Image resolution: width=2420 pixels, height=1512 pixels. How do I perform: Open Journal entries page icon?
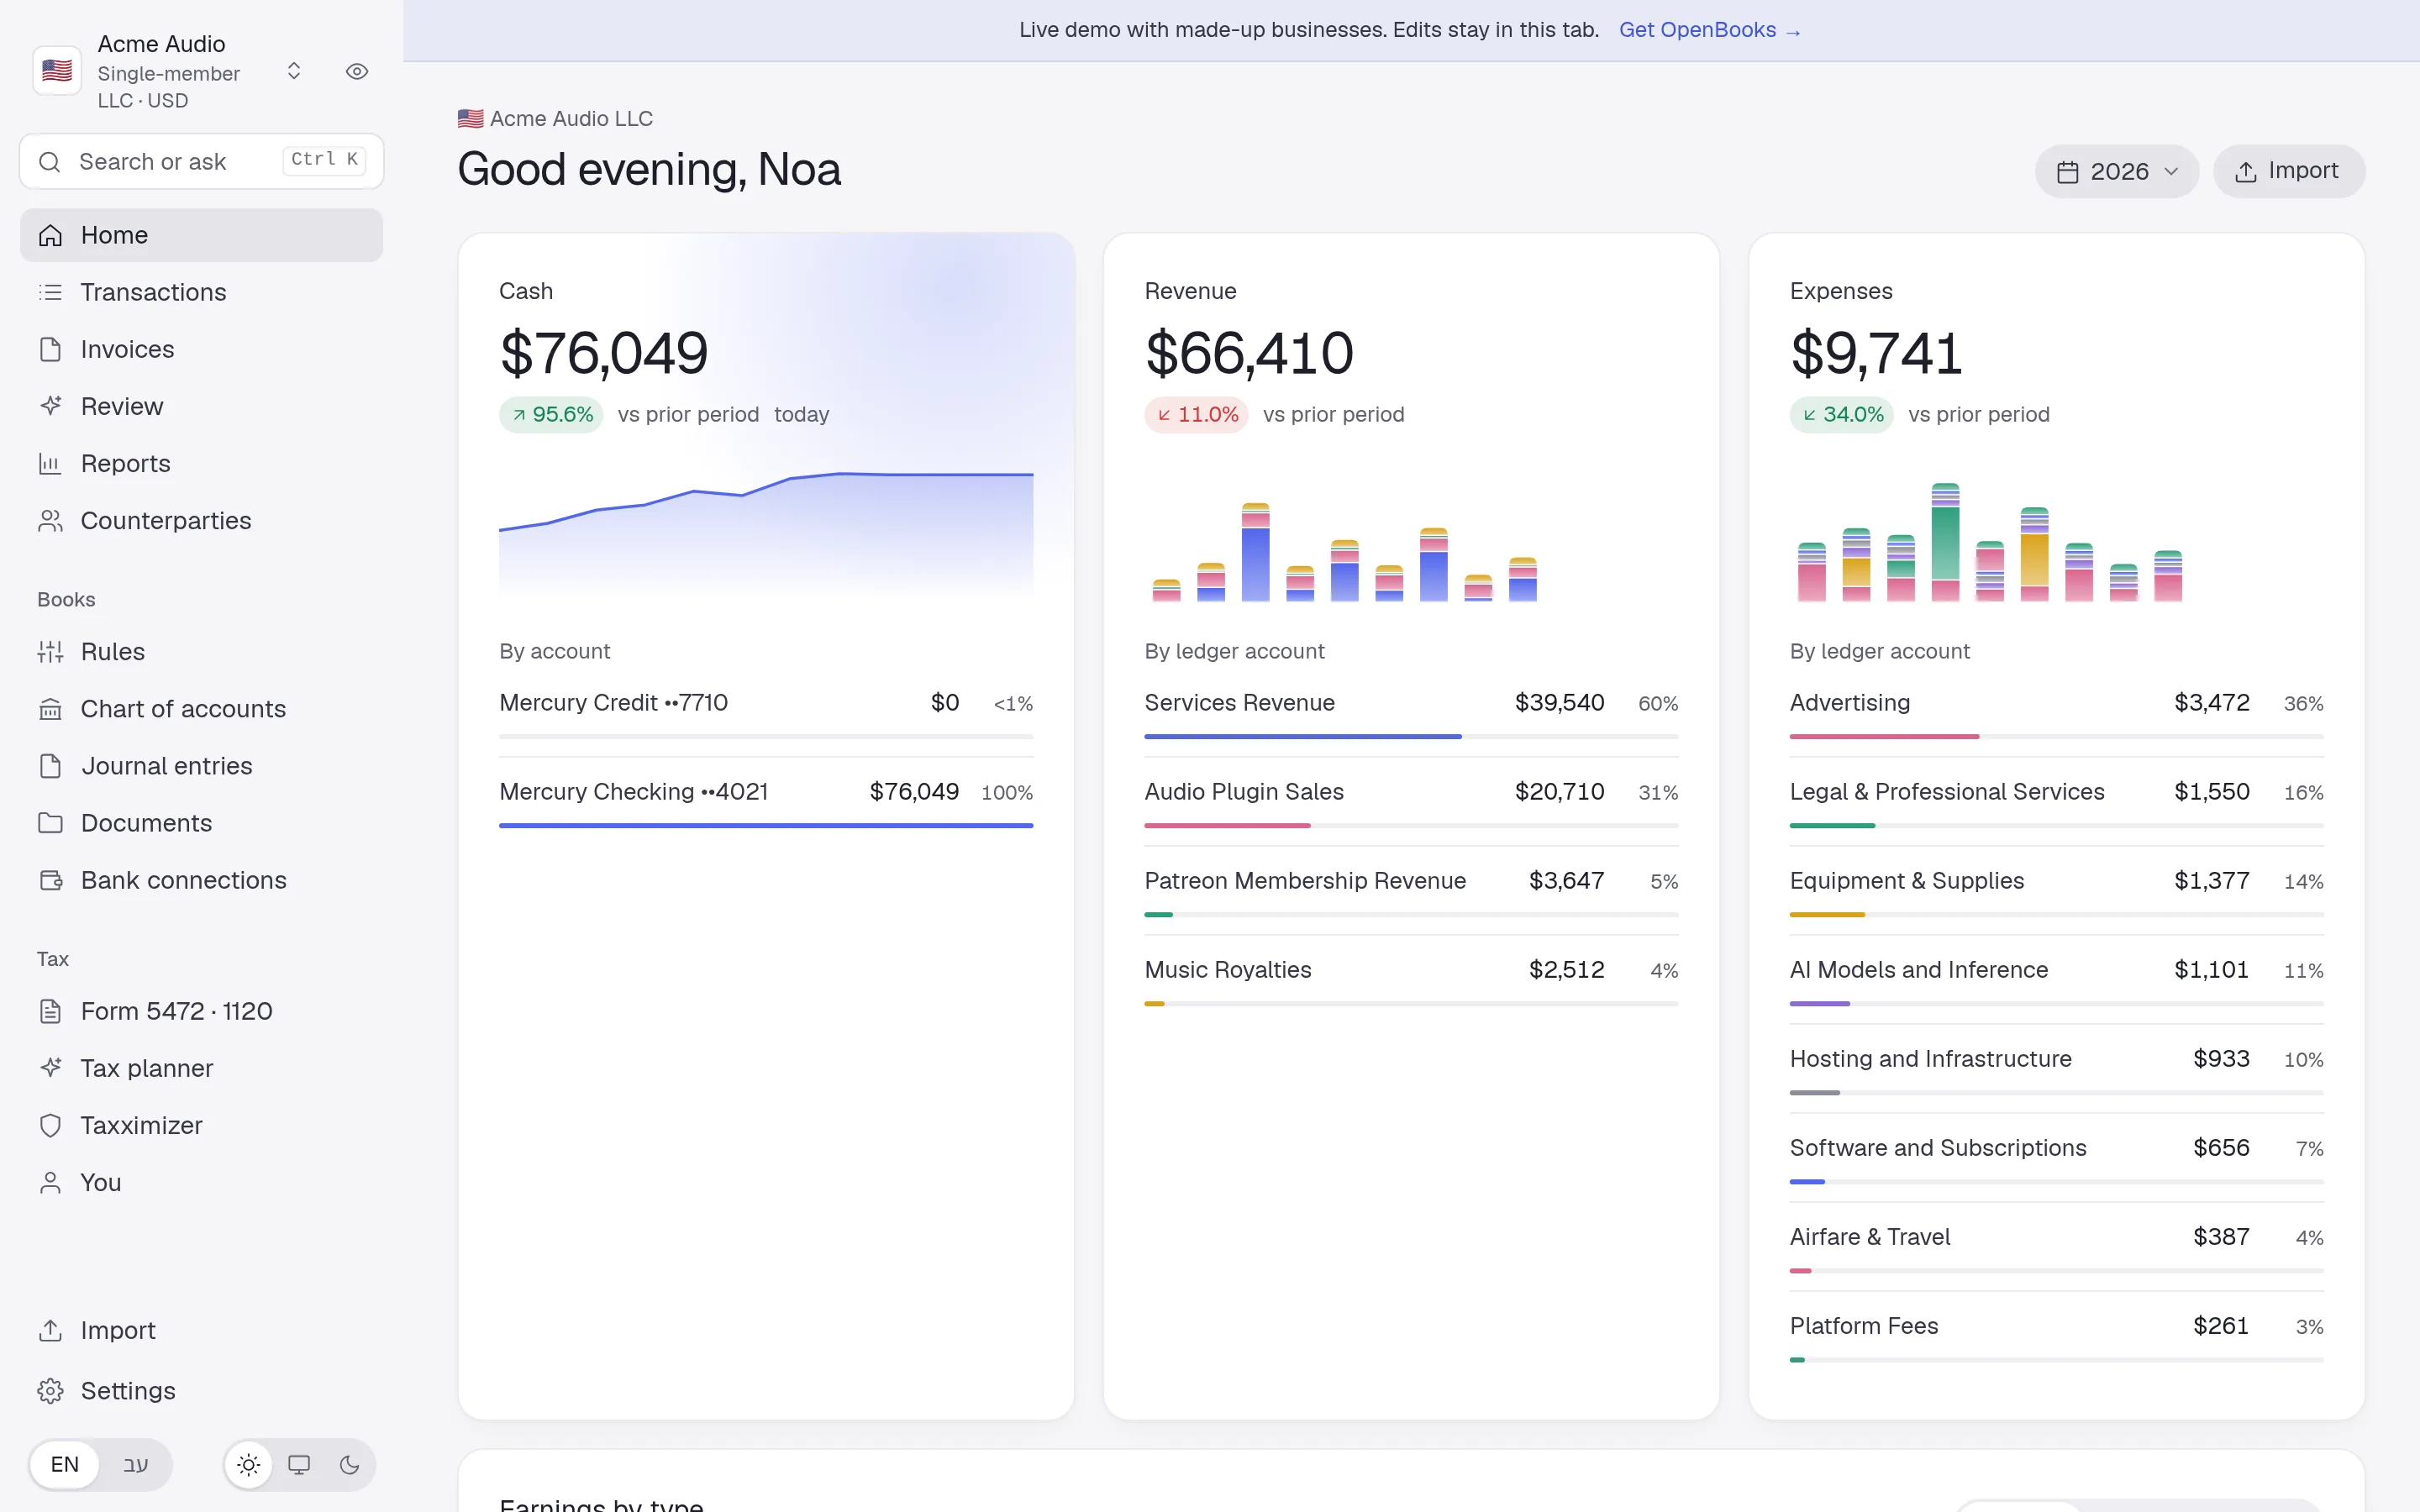coord(50,765)
